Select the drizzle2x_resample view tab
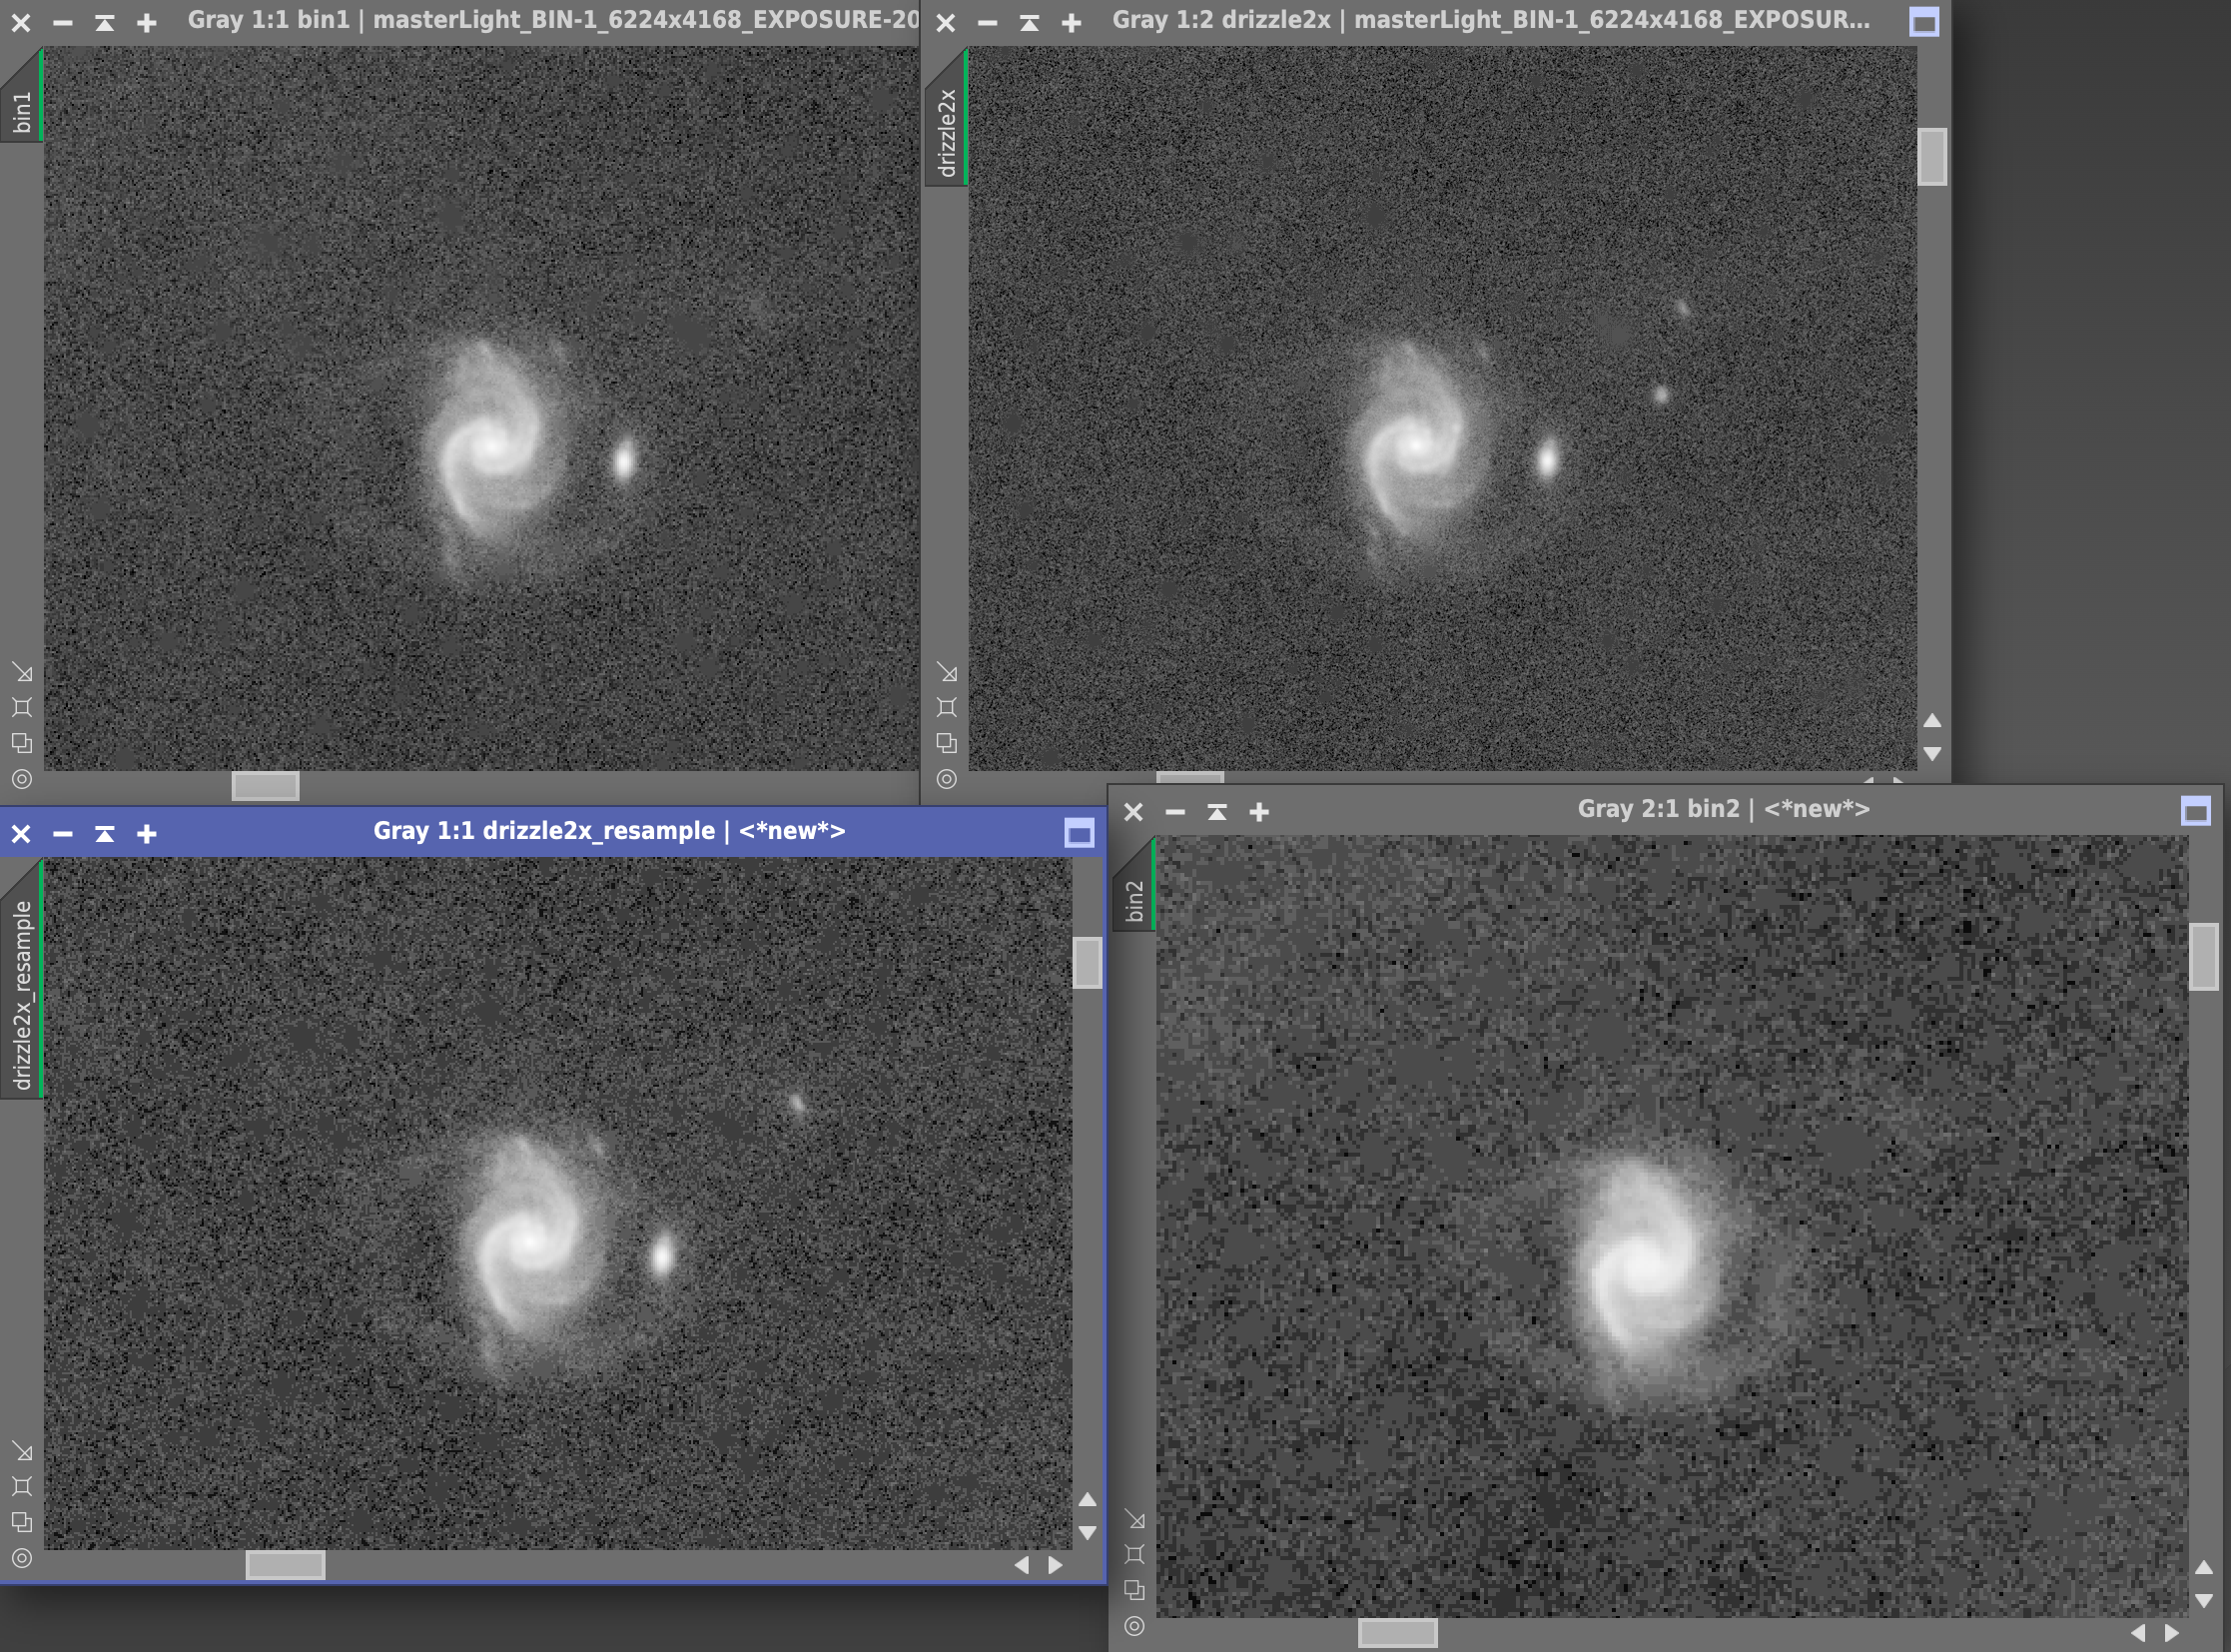 click(22, 994)
